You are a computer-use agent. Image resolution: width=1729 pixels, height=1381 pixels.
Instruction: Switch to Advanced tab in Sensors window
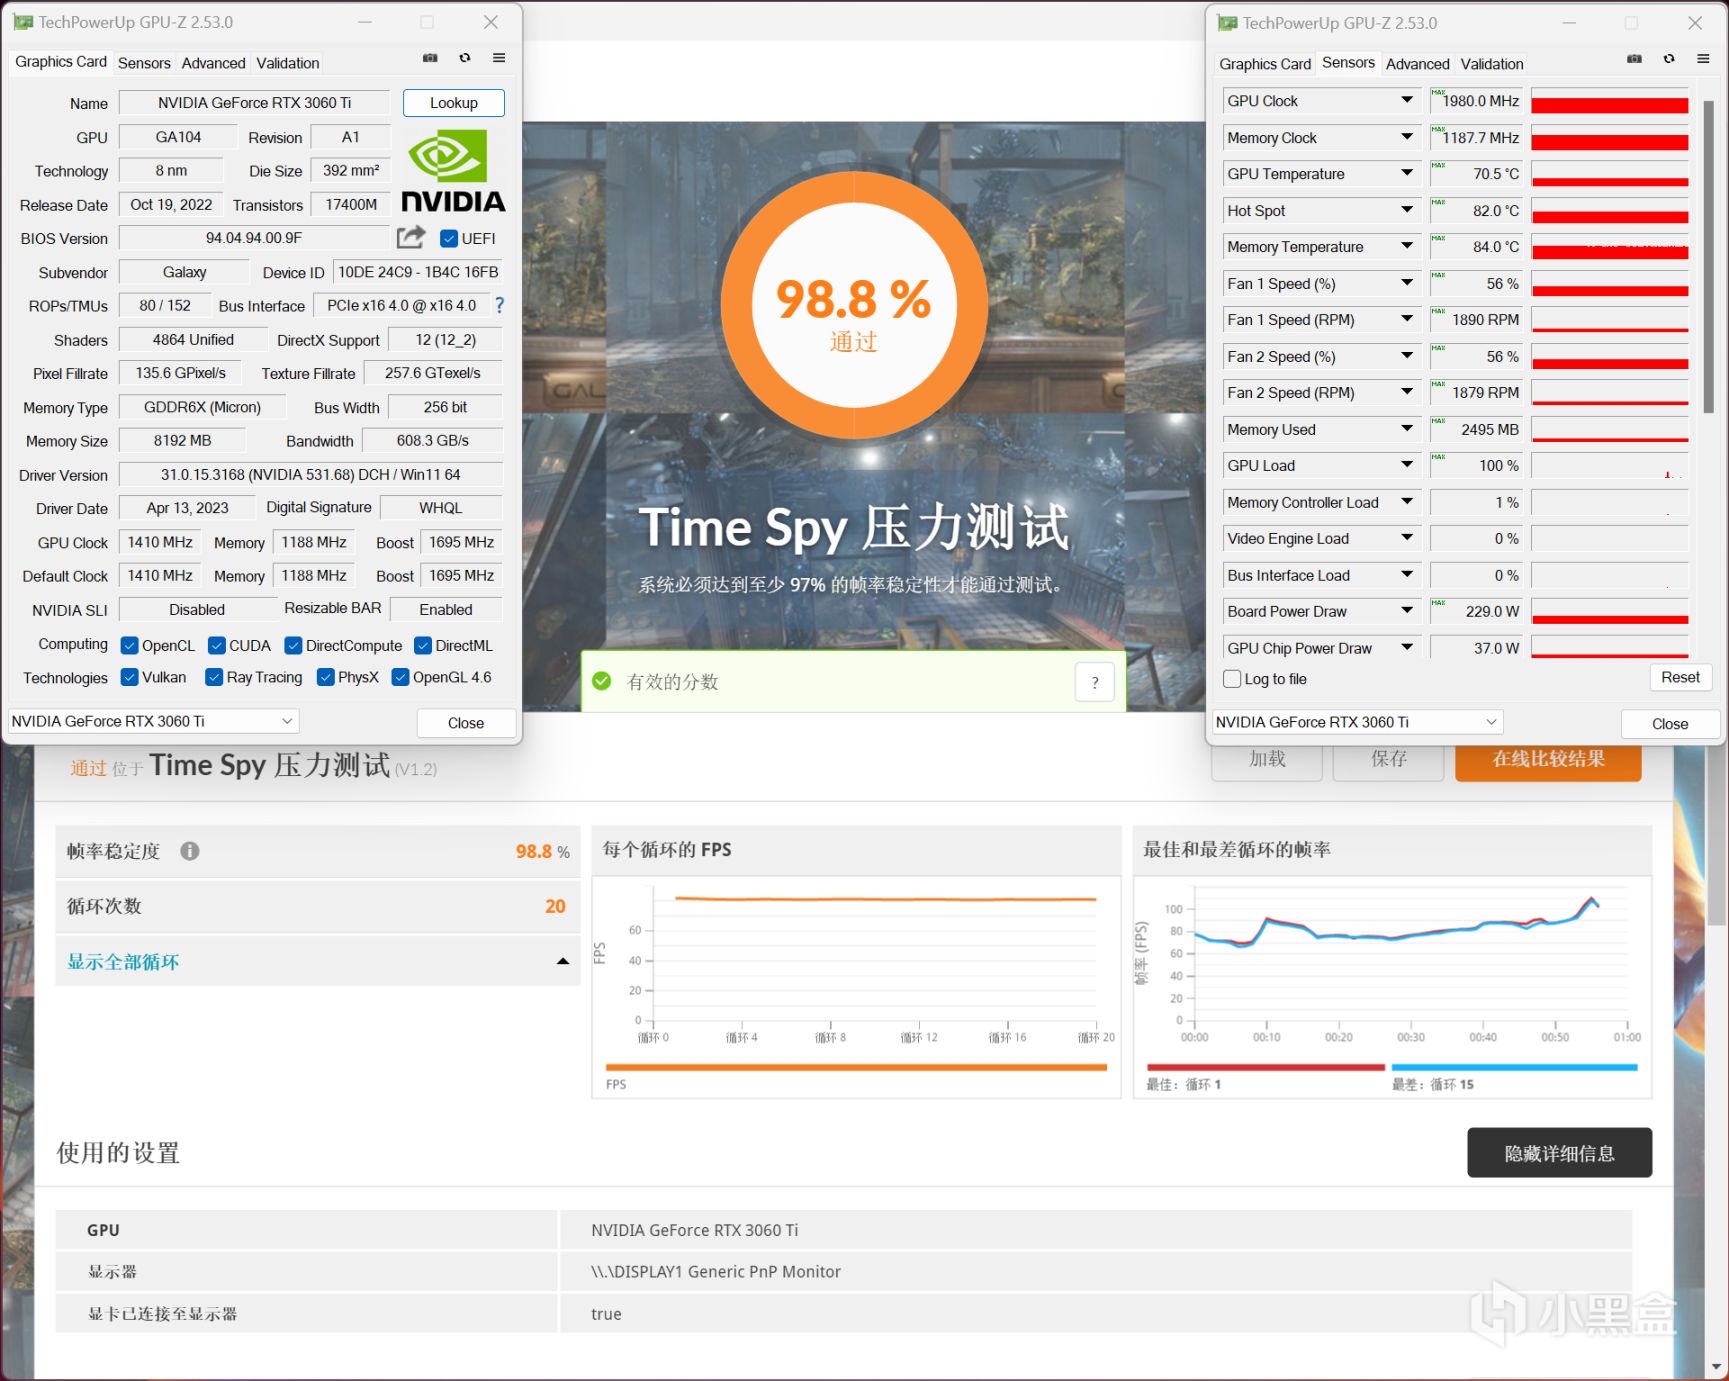click(x=1417, y=64)
